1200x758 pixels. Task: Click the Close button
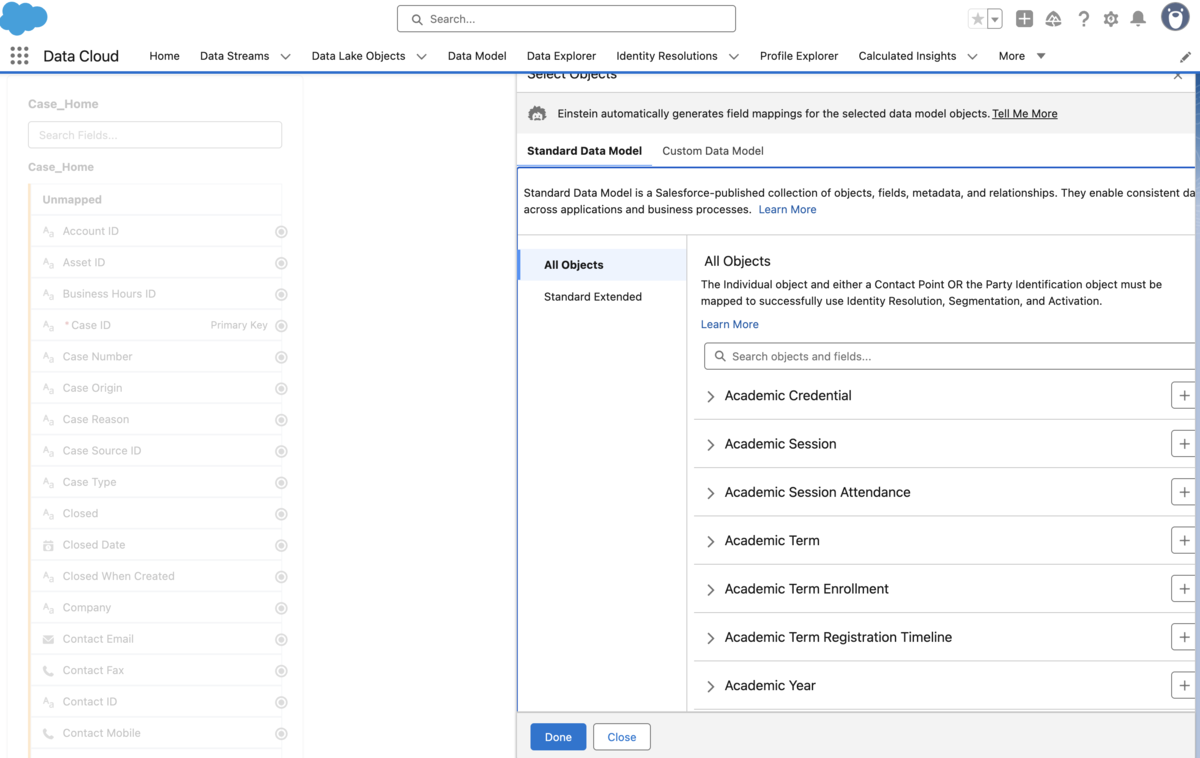621,737
